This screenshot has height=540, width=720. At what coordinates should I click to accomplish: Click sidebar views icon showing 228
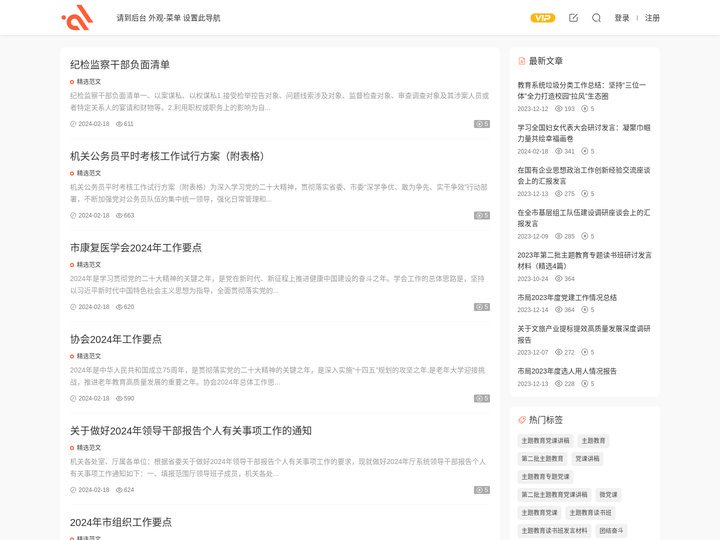(559, 383)
